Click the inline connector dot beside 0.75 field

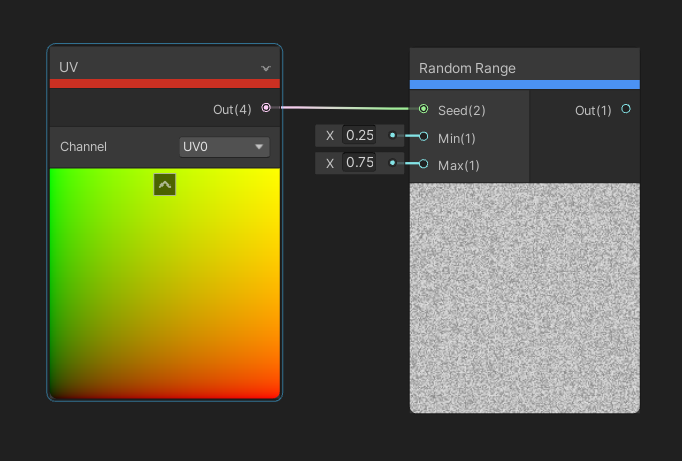pos(392,162)
